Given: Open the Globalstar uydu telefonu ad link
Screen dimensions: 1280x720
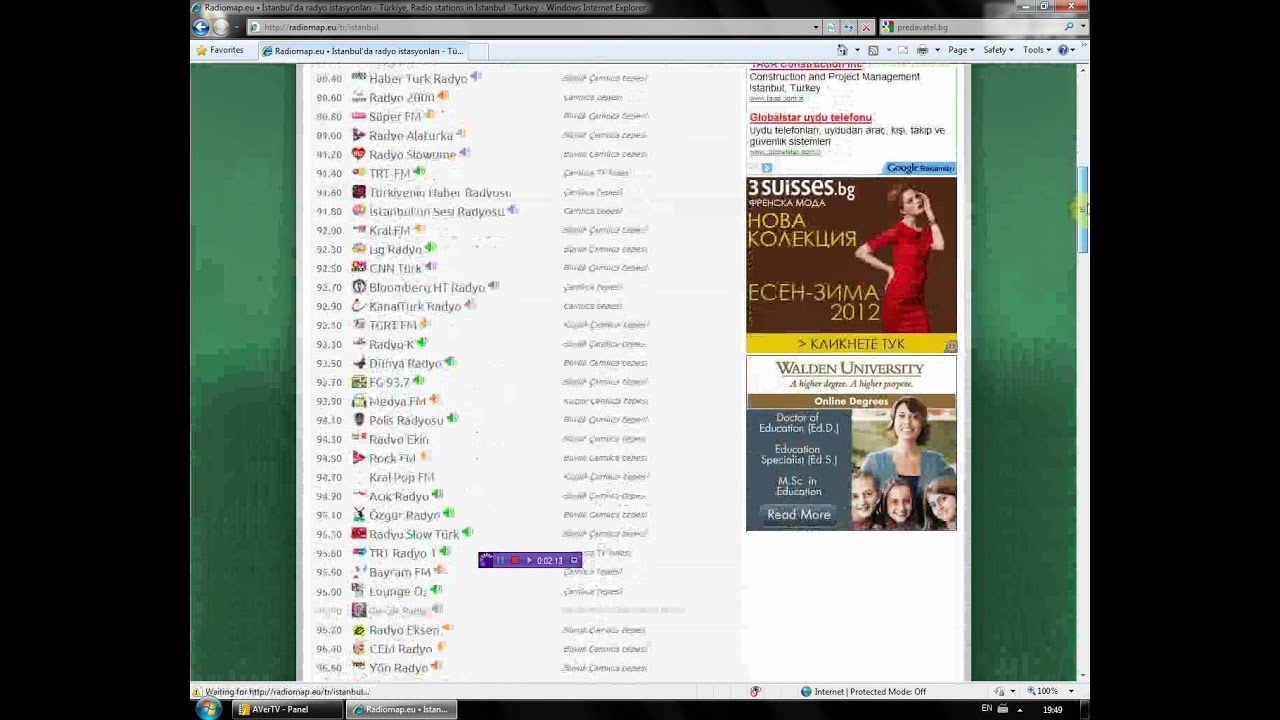Looking at the screenshot, I should [x=810, y=117].
